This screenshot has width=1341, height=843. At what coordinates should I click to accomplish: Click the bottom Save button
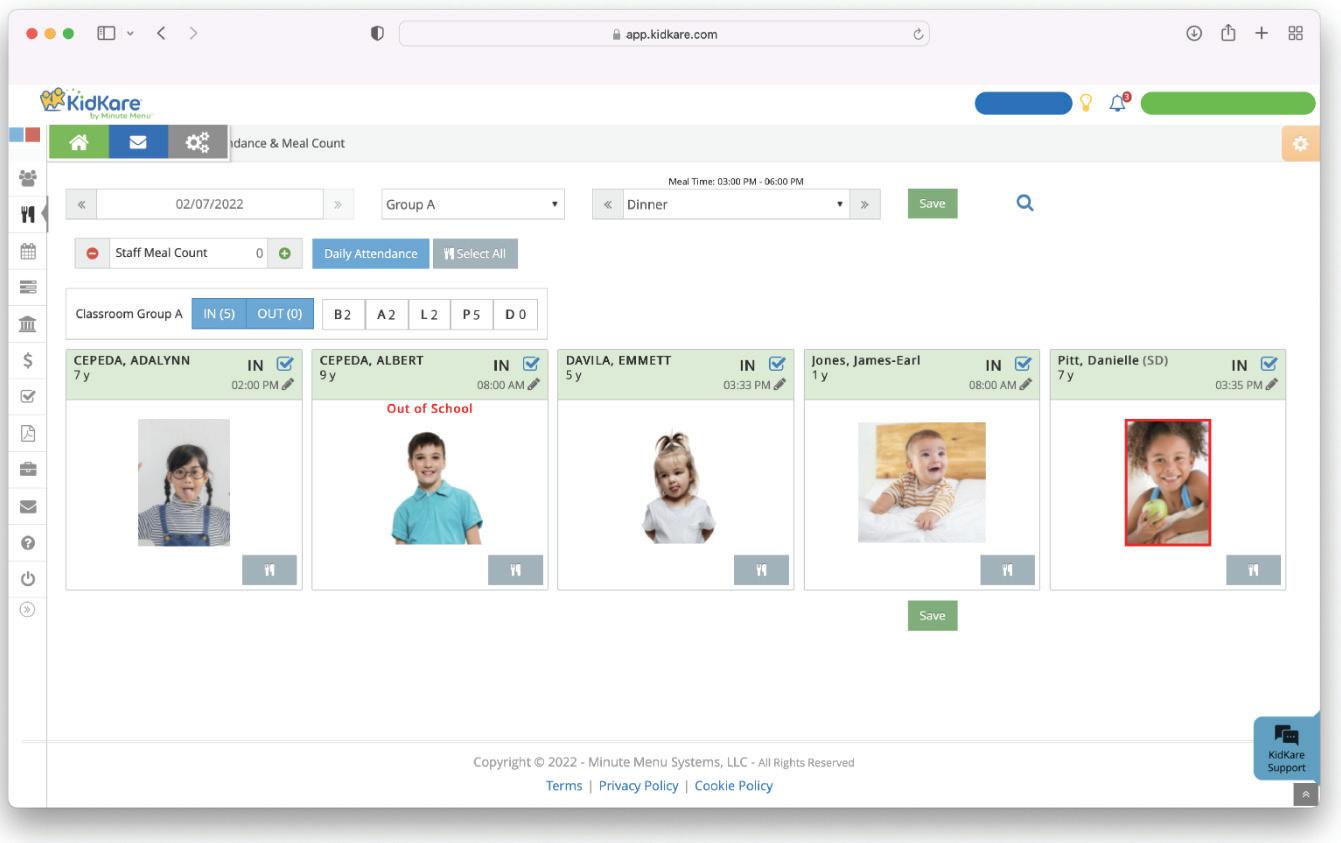point(932,616)
